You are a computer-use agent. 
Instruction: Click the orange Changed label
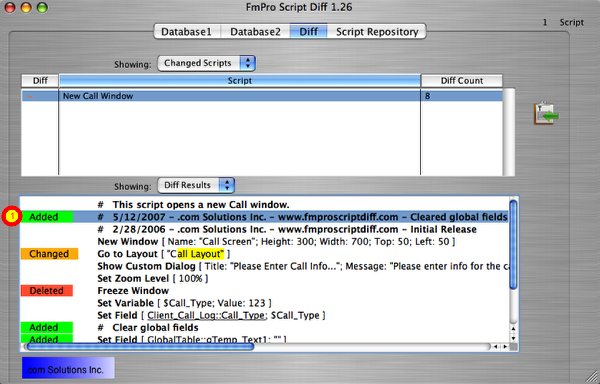pyautogui.click(x=49, y=254)
